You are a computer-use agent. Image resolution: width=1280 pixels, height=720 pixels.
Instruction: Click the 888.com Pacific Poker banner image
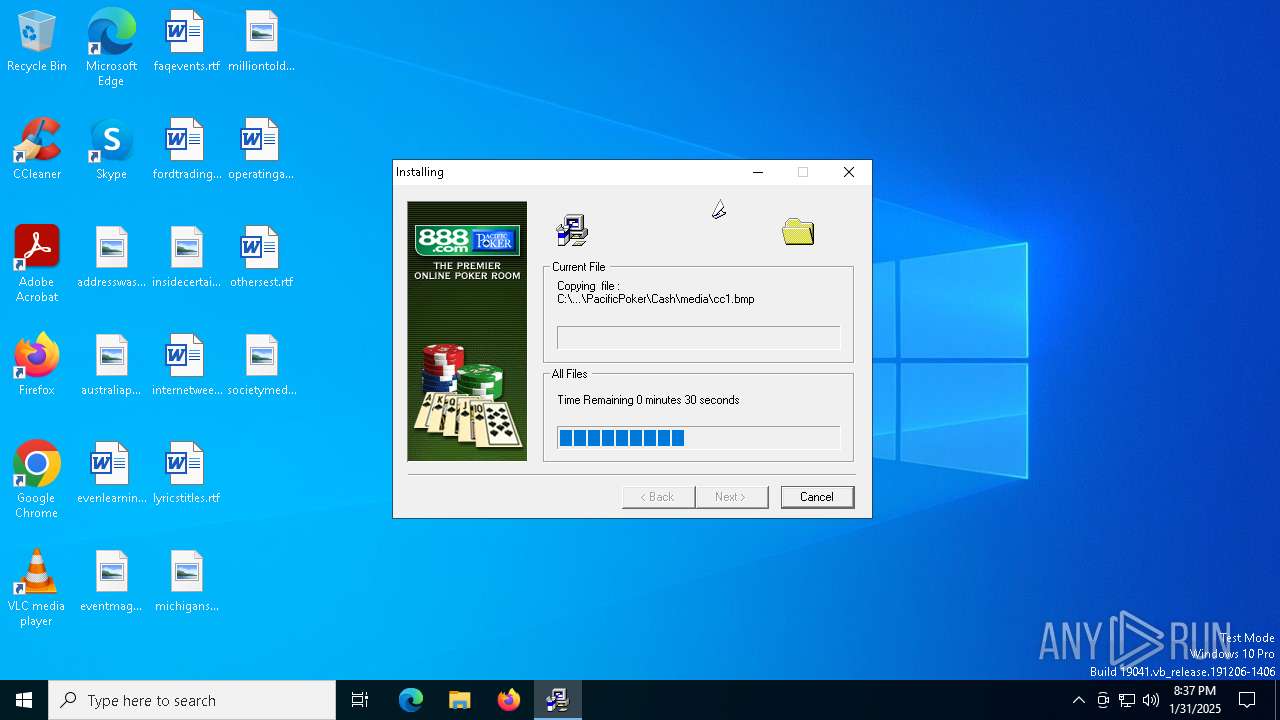coord(467,331)
